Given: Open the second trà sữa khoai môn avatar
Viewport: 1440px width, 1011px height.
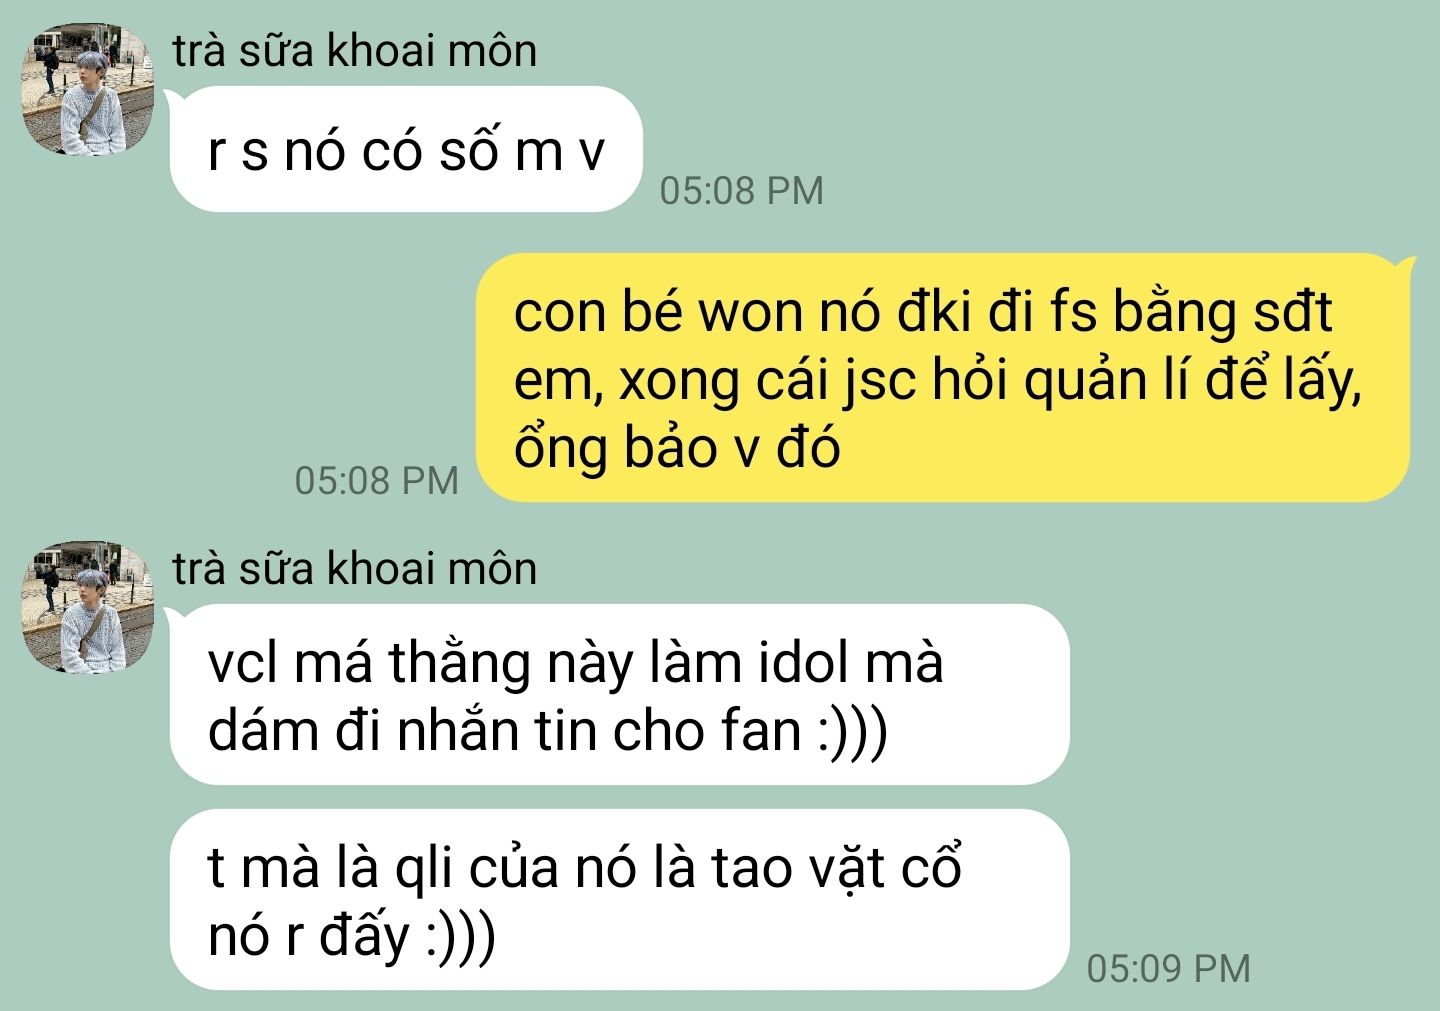Looking at the screenshot, I should [89, 608].
